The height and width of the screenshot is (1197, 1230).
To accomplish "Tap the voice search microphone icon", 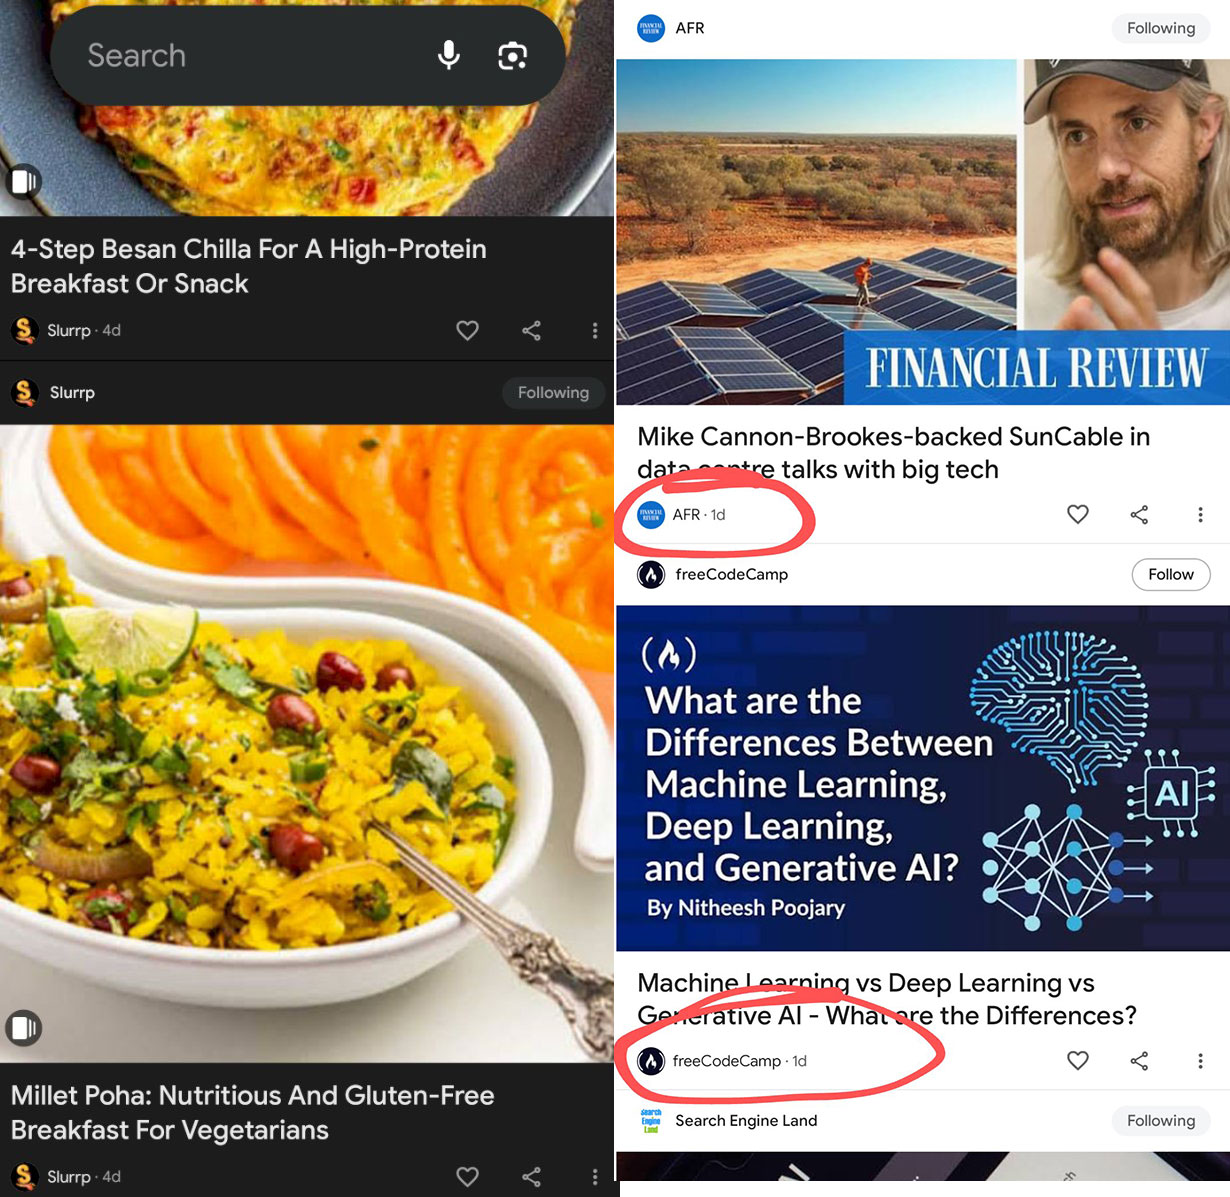I will pos(449,55).
